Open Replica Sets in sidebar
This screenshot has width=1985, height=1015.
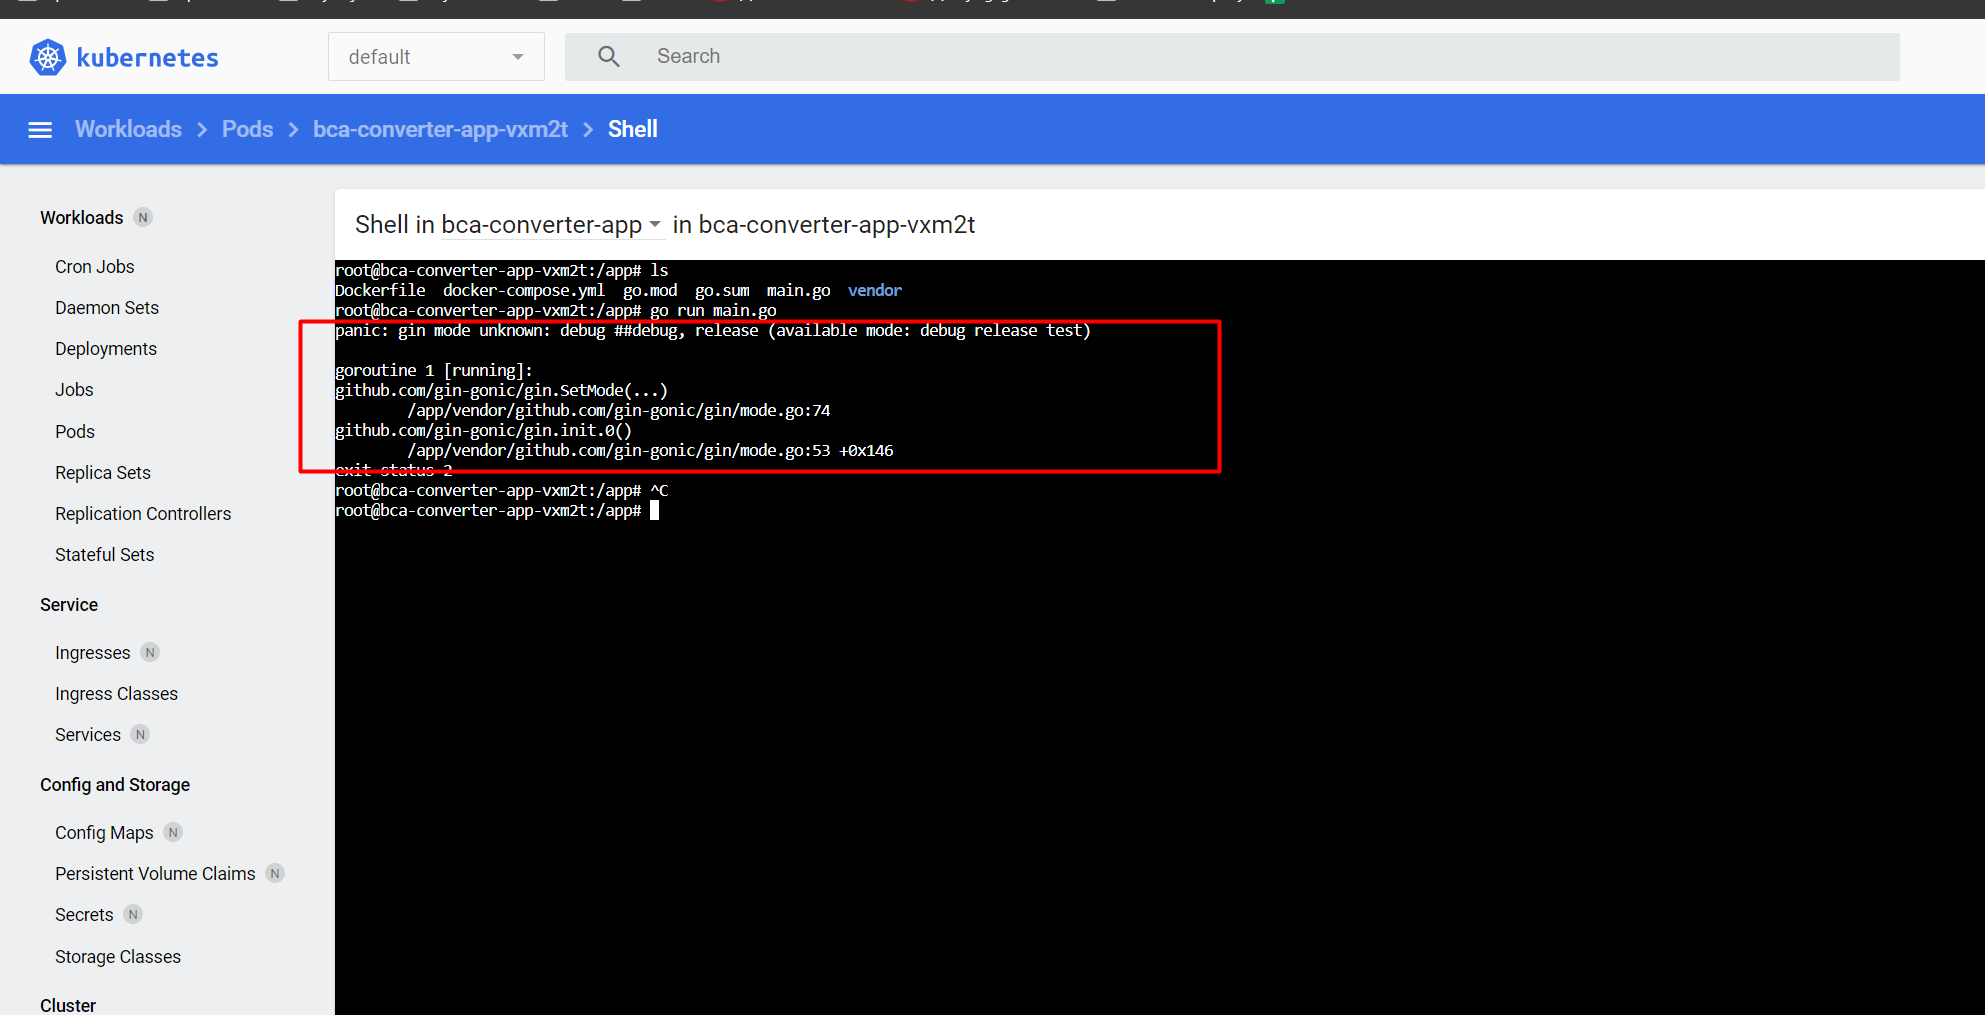[x=103, y=473]
